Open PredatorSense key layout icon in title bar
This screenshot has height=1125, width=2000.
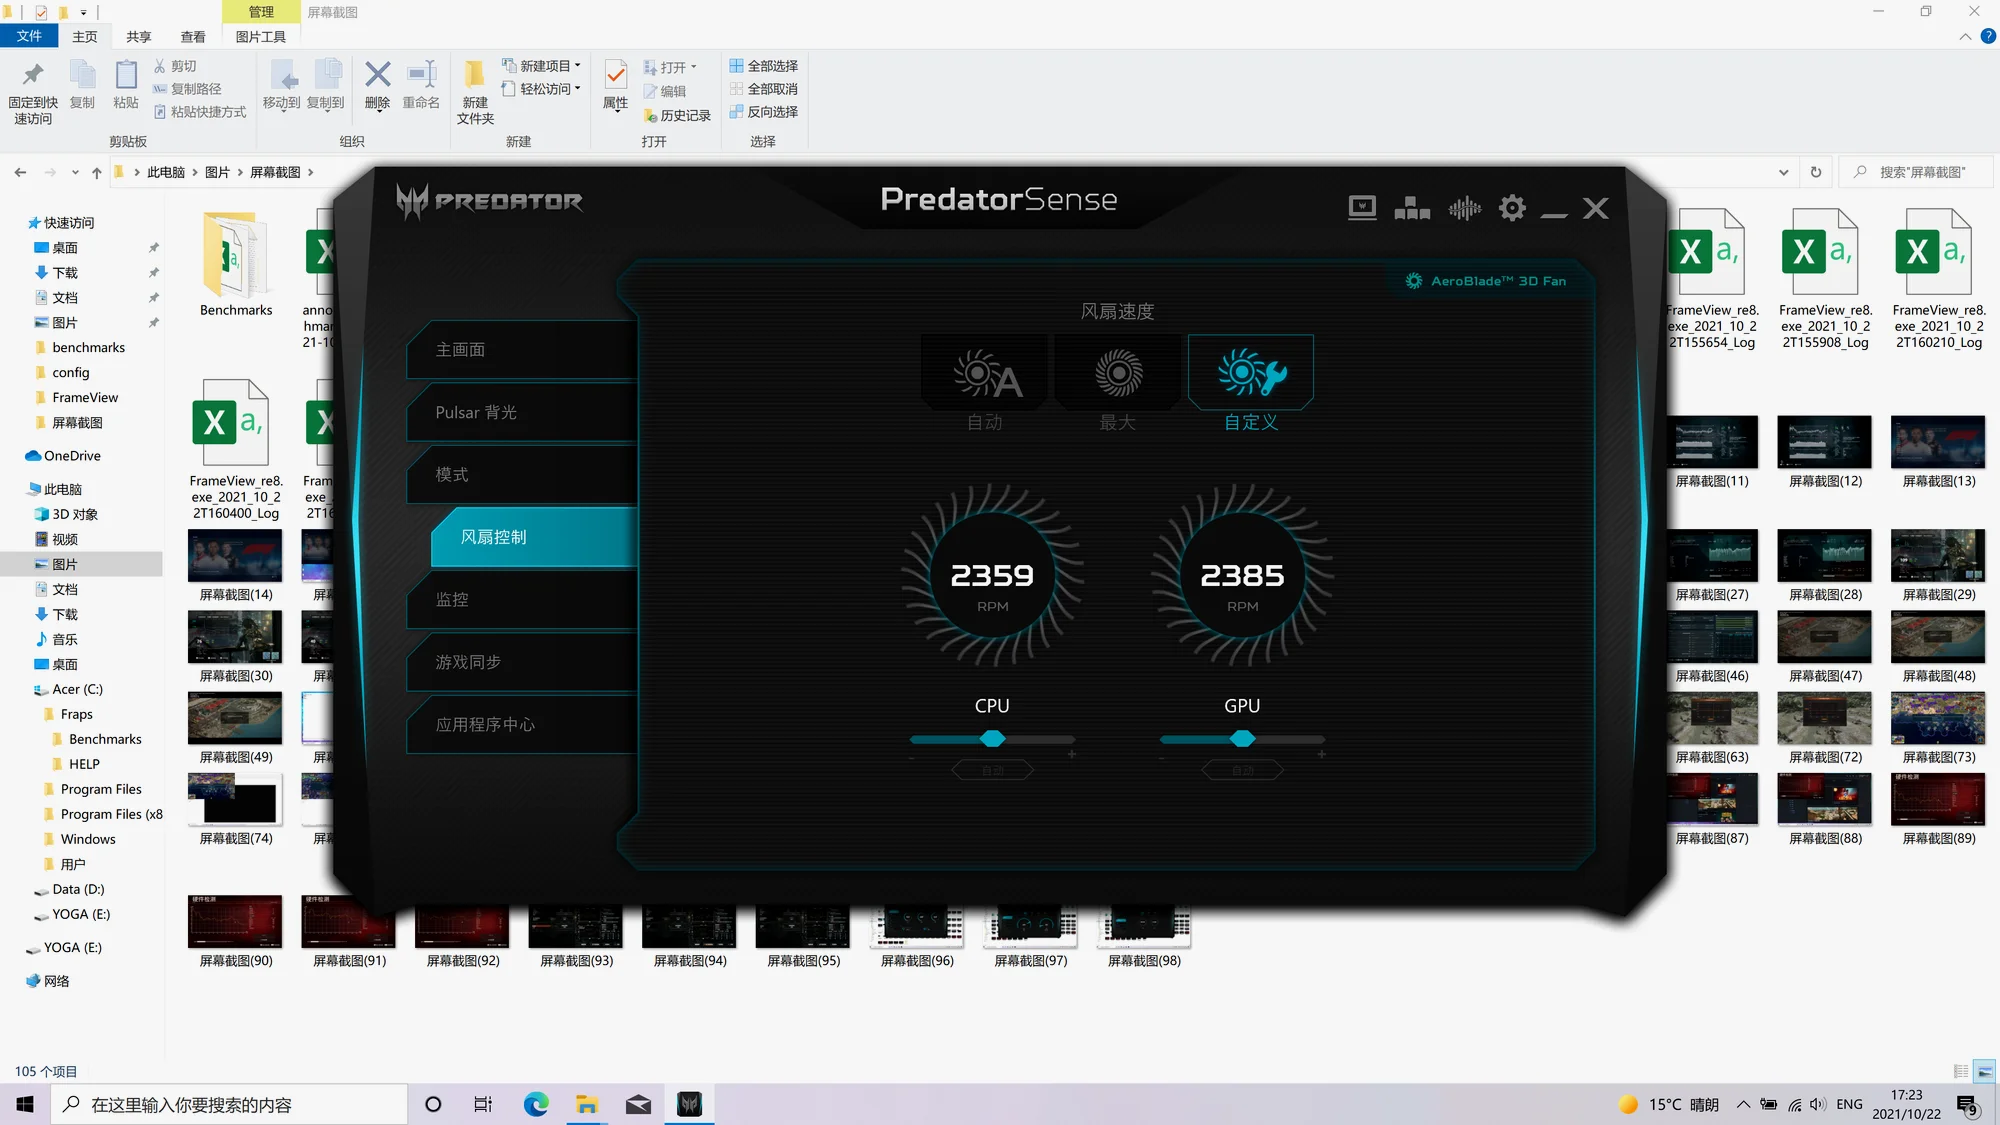tap(1412, 208)
